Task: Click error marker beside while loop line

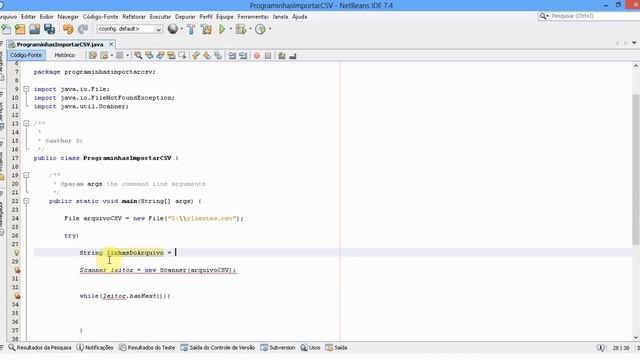Action: (17, 296)
